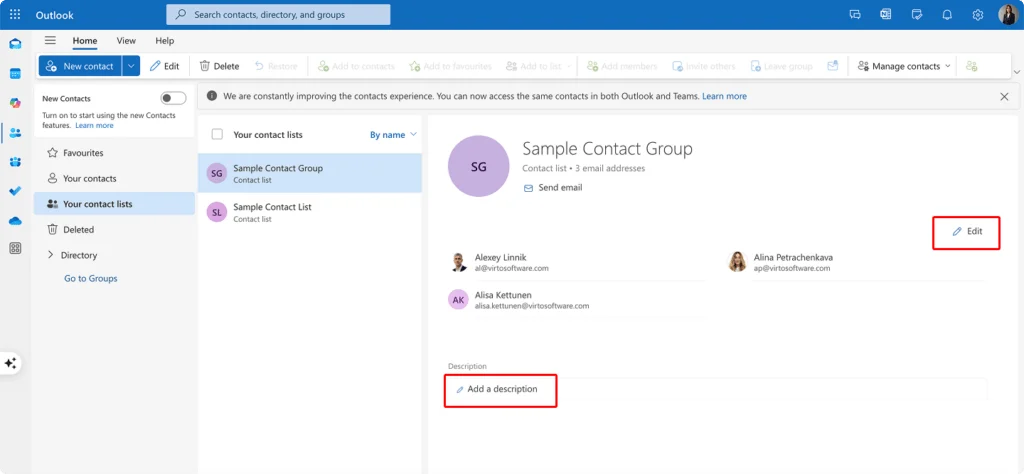Viewport: 1024px width, 474px height.
Task: Expand the ribbon with chevron at right
Action: (1016, 72)
